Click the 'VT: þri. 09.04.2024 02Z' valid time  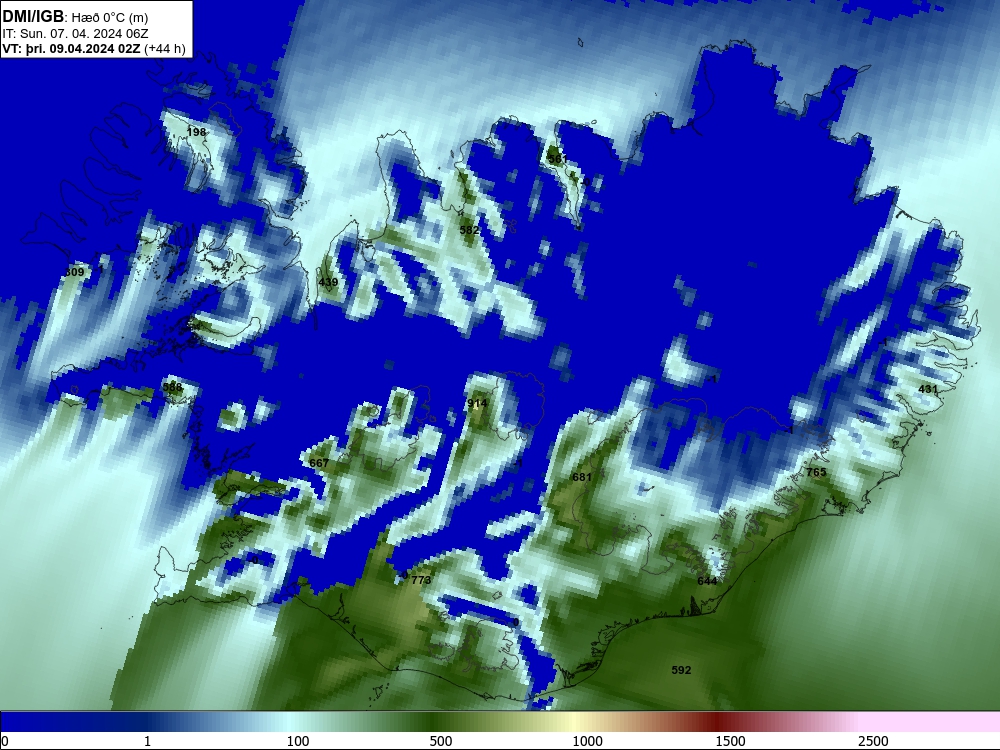click(72, 49)
